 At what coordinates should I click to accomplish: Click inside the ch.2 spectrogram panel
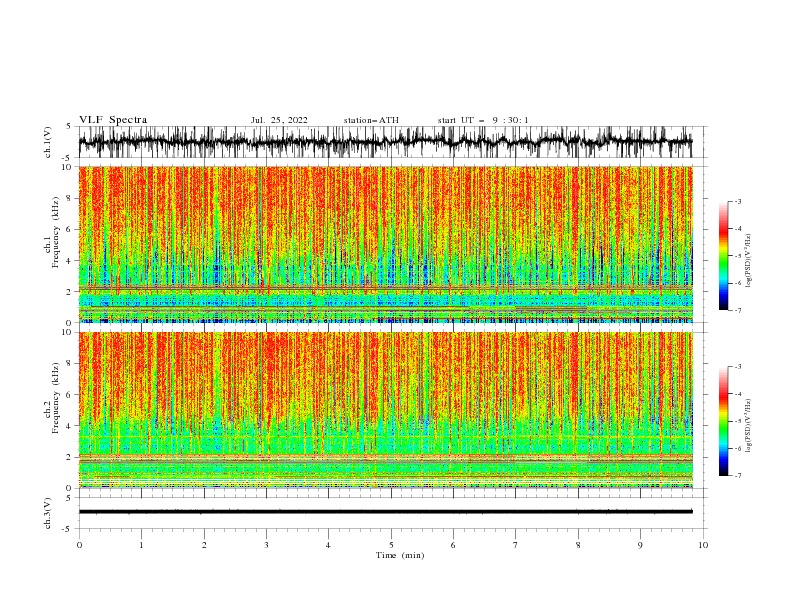coord(385,410)
